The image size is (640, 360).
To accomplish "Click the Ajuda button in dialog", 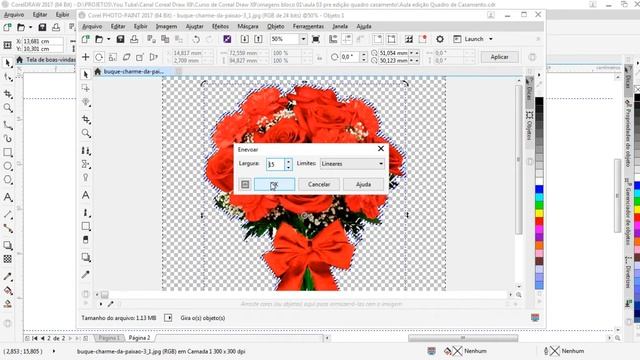I will point(363,184).
